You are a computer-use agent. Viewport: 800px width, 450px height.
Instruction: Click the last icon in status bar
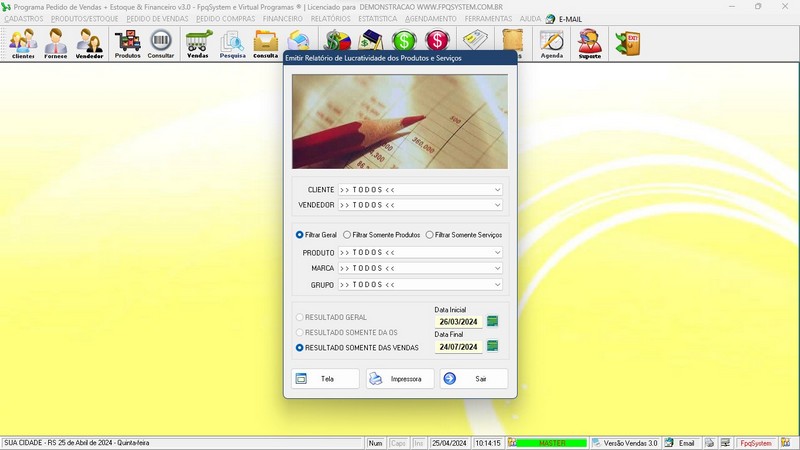click(x=786, y=443)
